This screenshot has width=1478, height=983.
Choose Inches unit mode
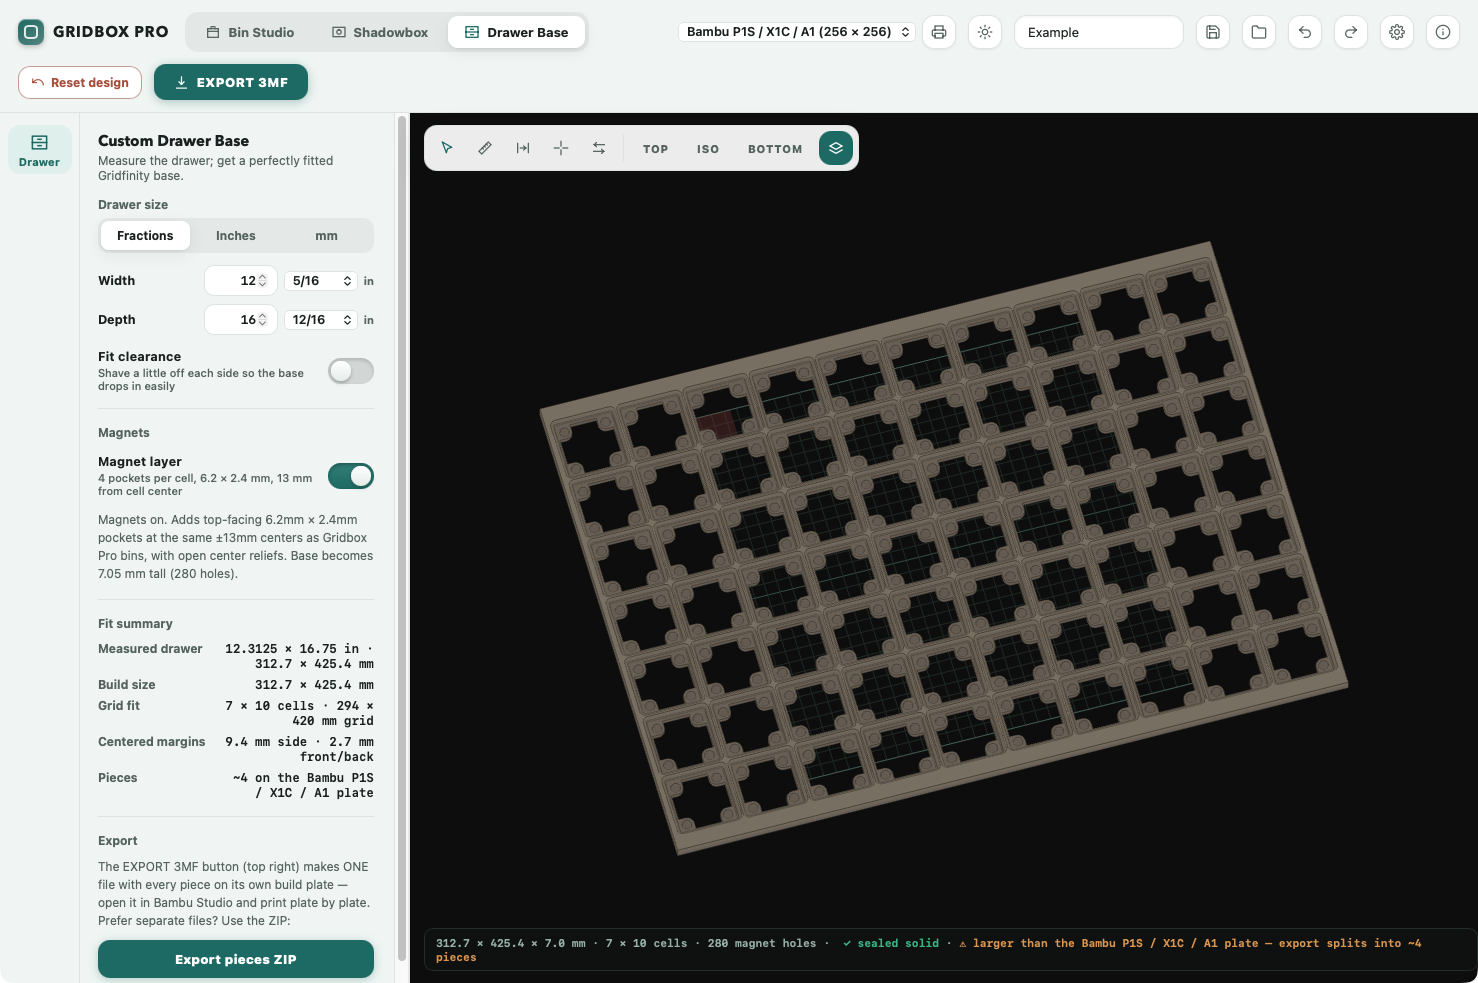(236, 236)
